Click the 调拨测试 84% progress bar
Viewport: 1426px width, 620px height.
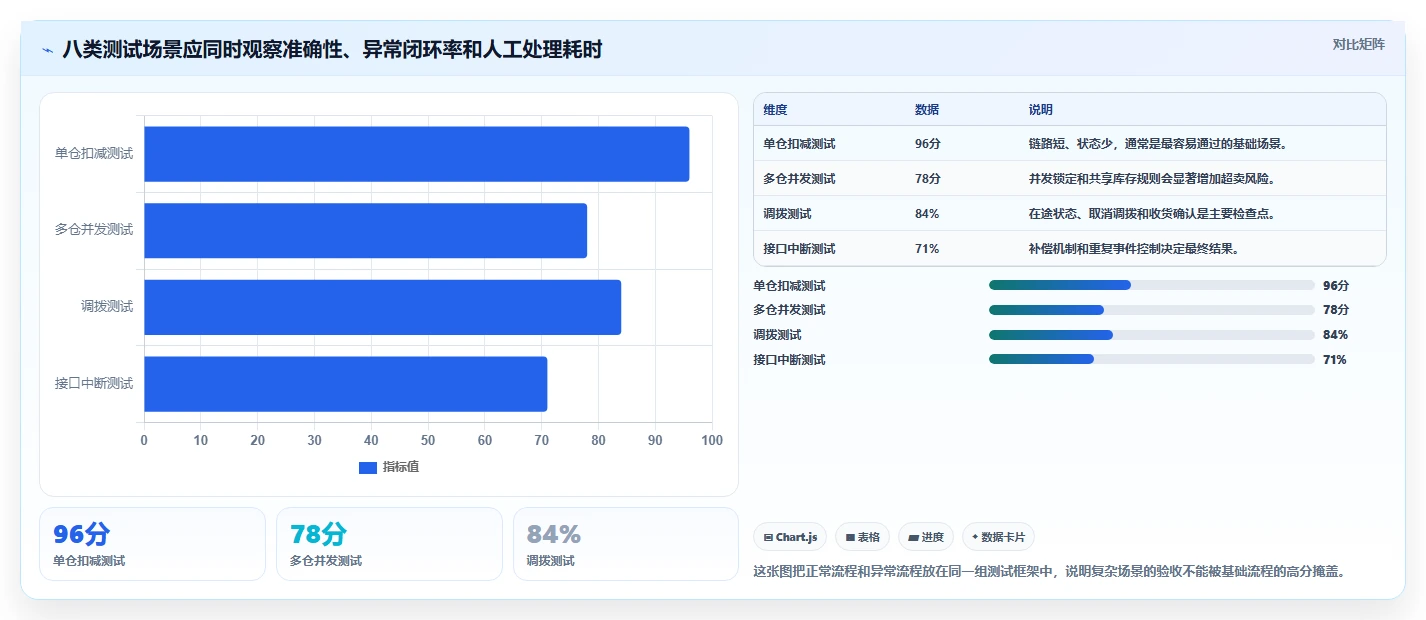[1151, 335]
